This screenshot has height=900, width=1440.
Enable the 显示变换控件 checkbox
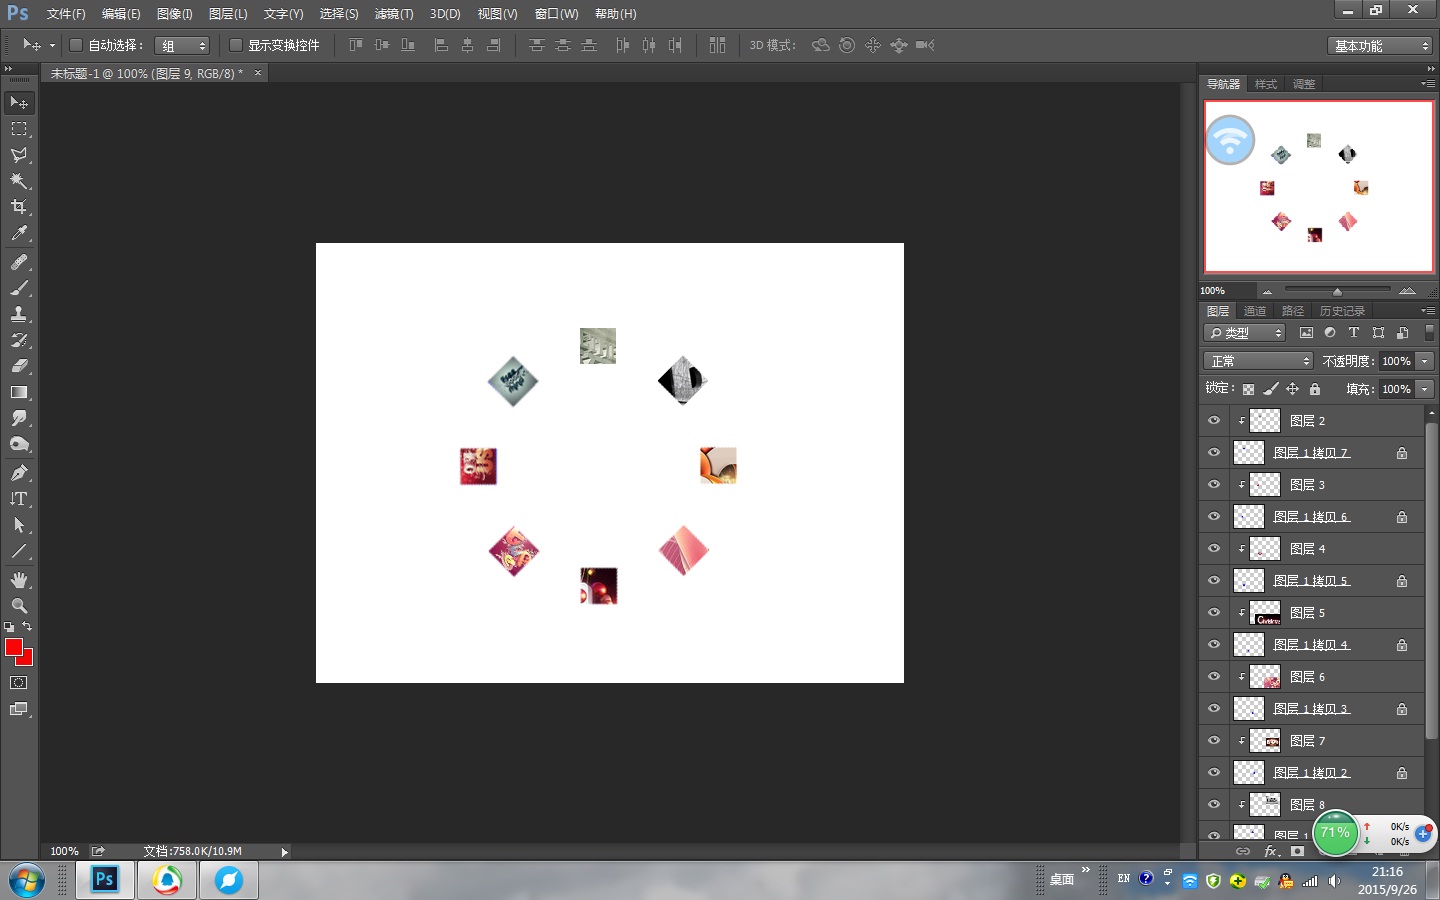pos(236,45)
